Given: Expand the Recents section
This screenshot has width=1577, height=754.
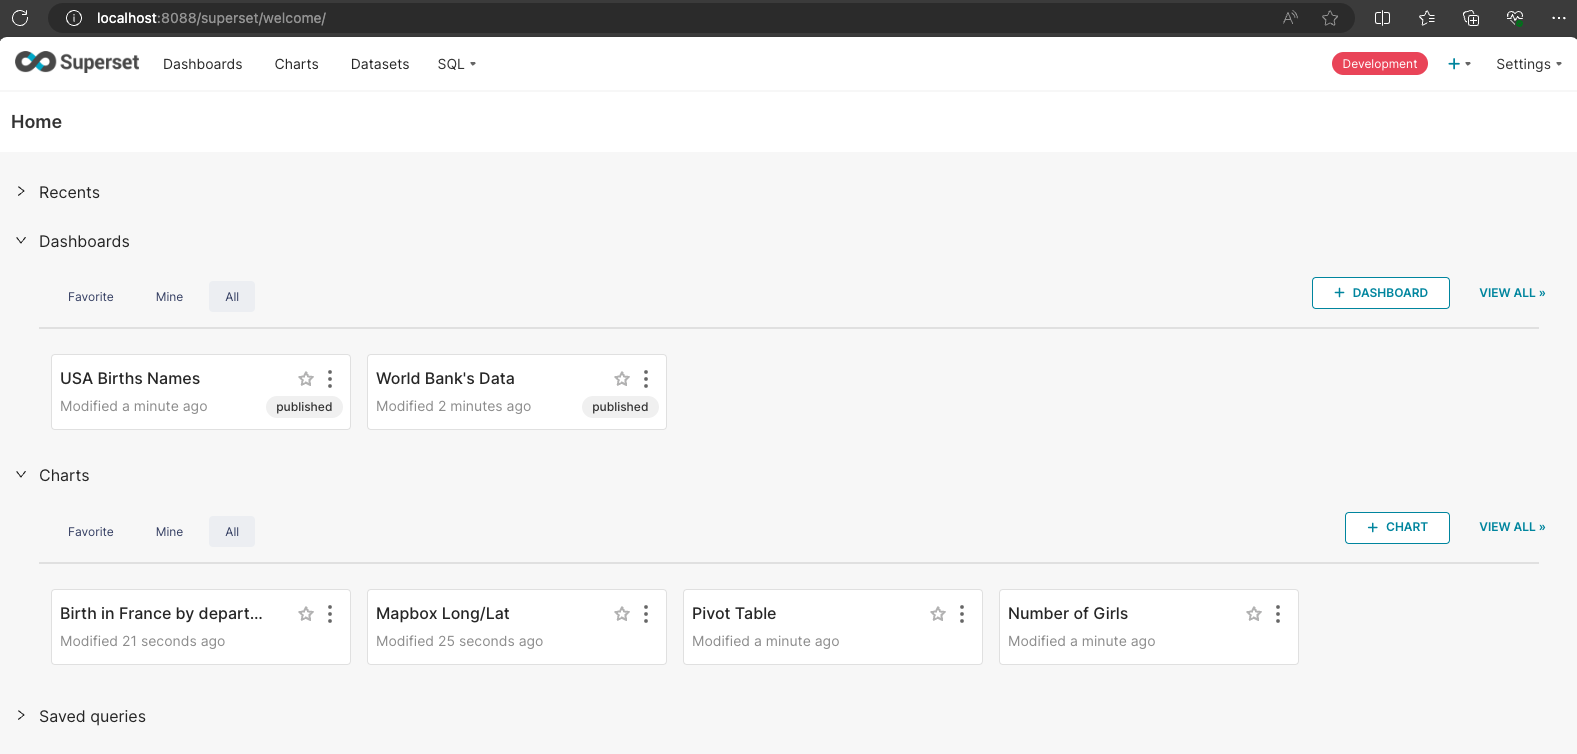Looking at the screenshot, I should (21, 192).
